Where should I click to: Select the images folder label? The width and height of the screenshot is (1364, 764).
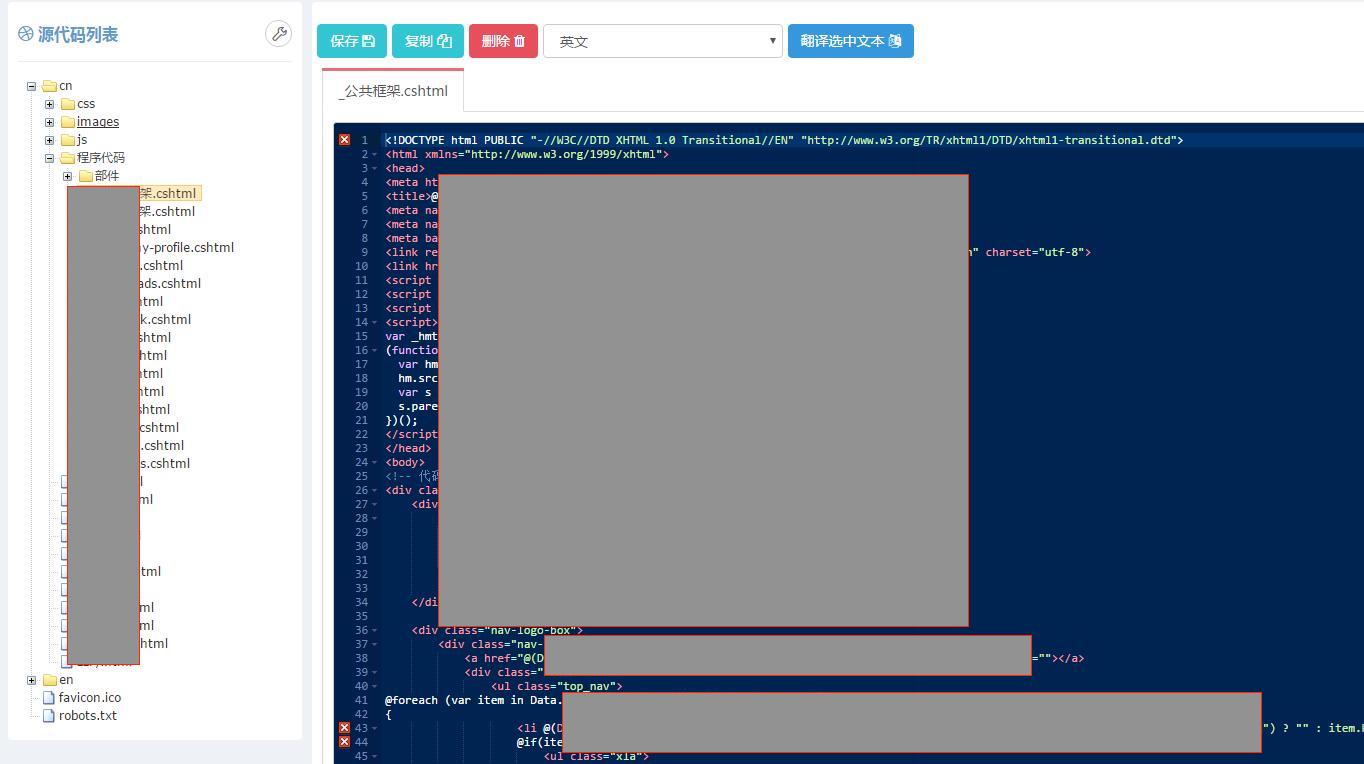click(98, 122)
